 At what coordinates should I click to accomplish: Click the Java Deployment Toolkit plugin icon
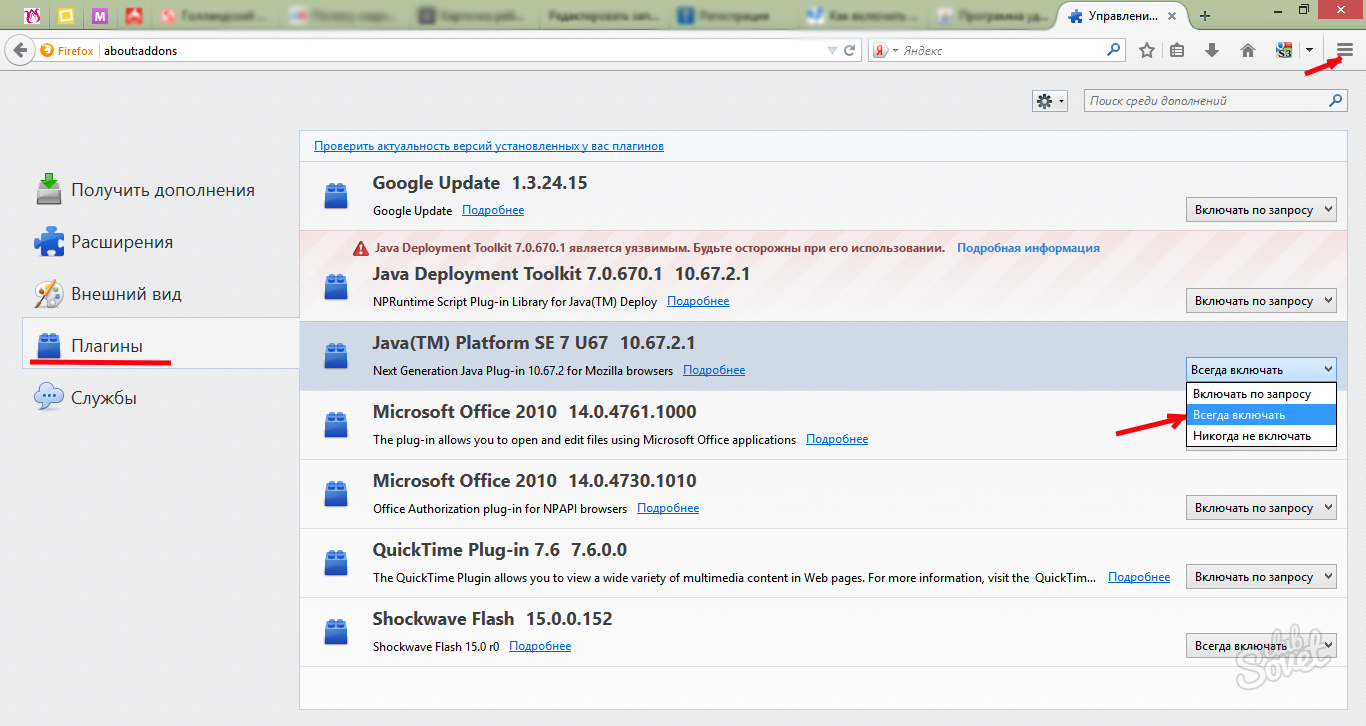point(336,287)
